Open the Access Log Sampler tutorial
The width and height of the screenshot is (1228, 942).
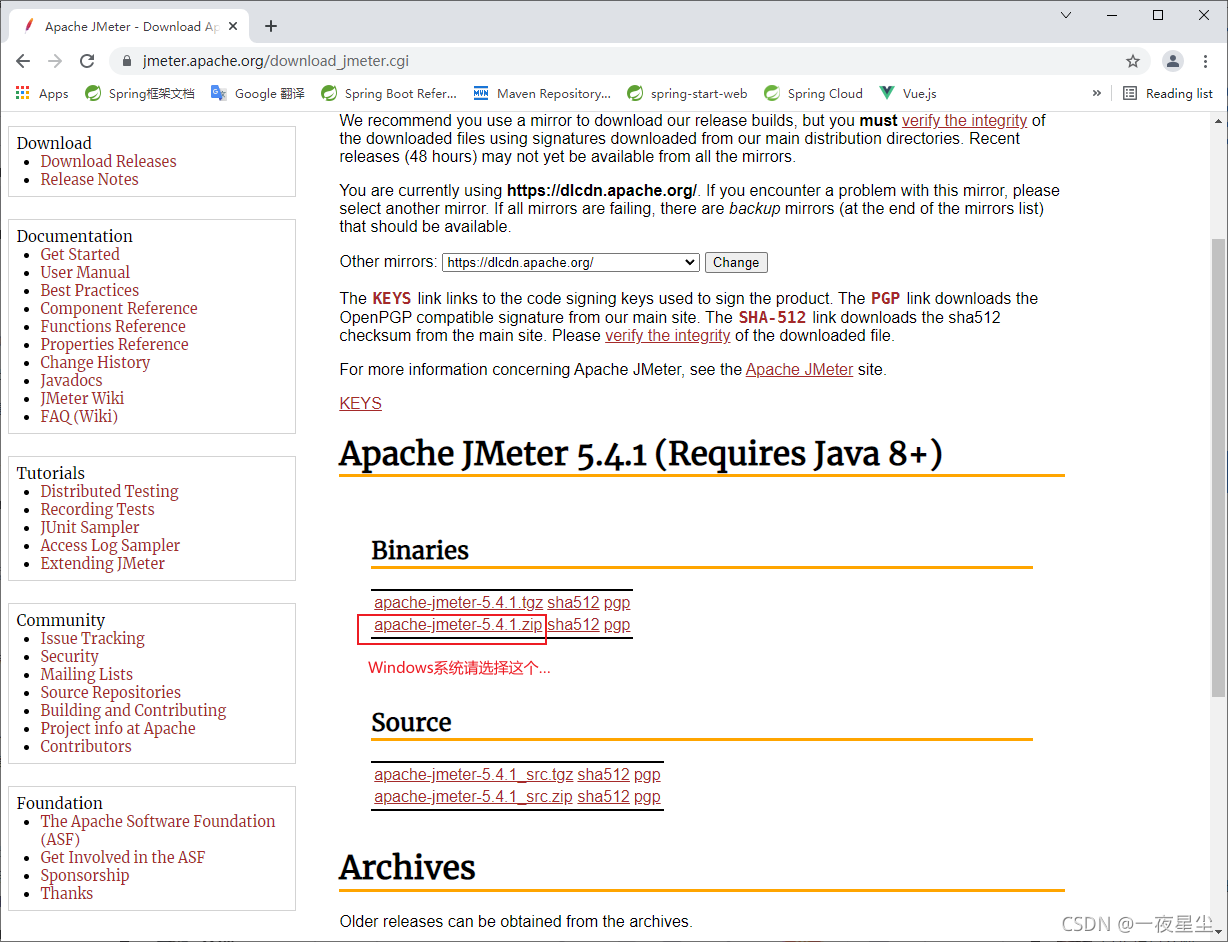(x=110, y=545)
